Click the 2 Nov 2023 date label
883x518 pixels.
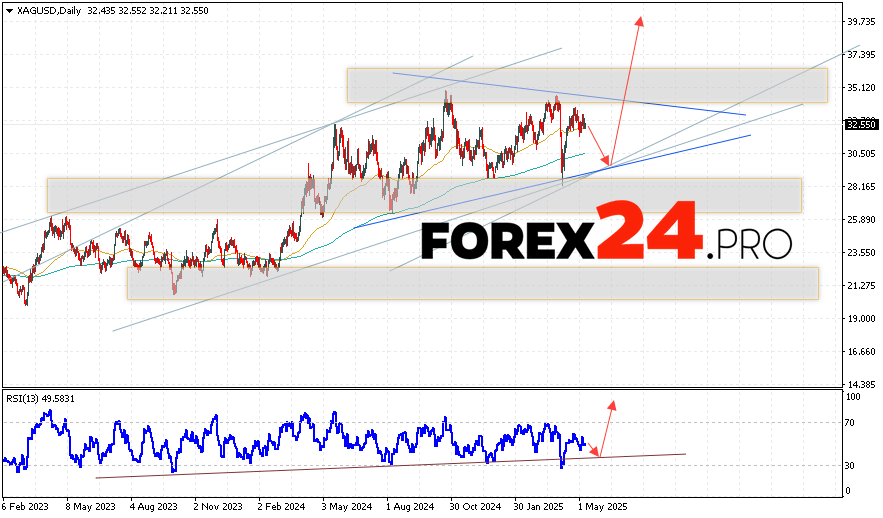pos(218,507)
